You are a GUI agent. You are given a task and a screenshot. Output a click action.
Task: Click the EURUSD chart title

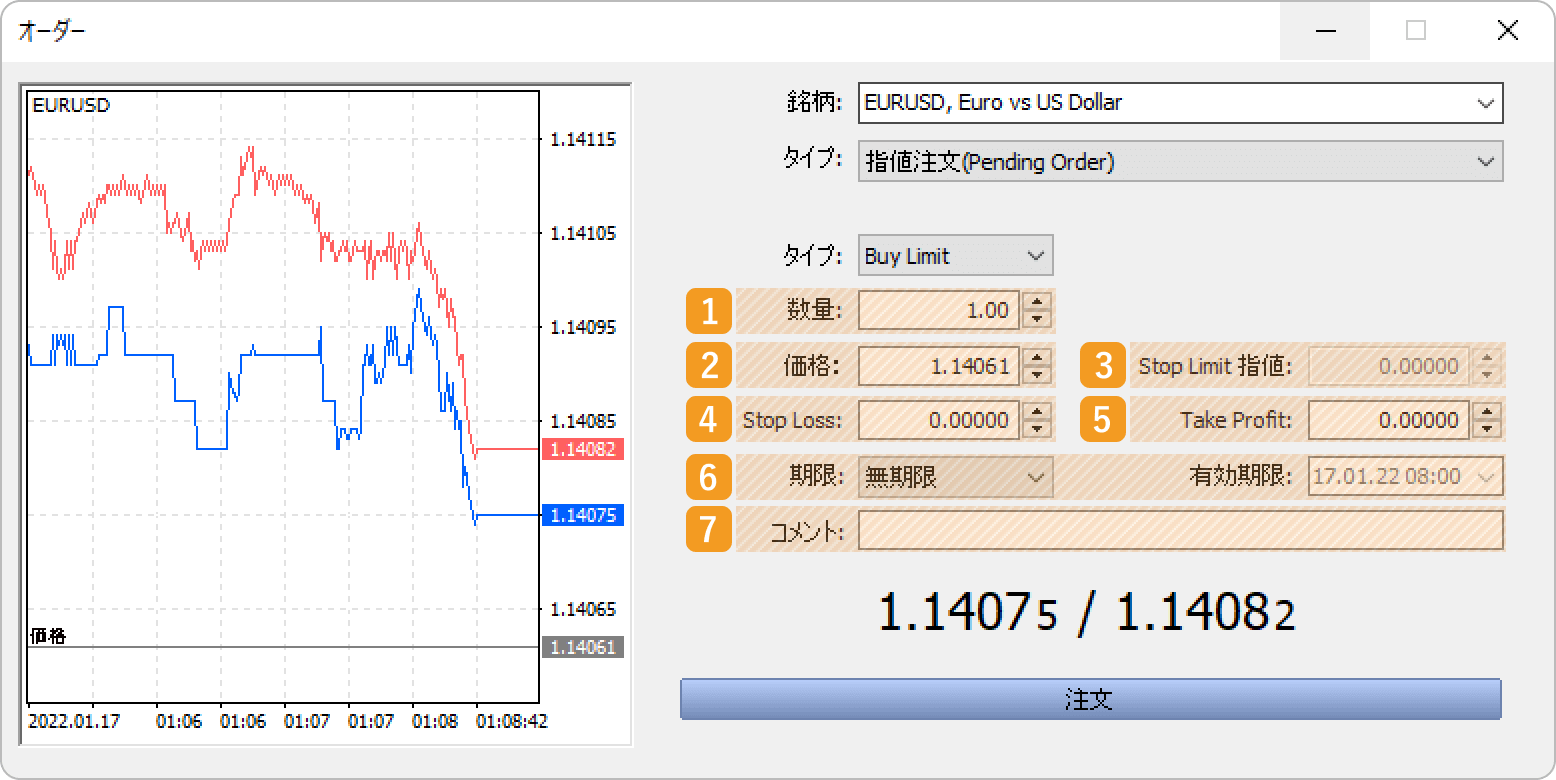click(71, 105)
